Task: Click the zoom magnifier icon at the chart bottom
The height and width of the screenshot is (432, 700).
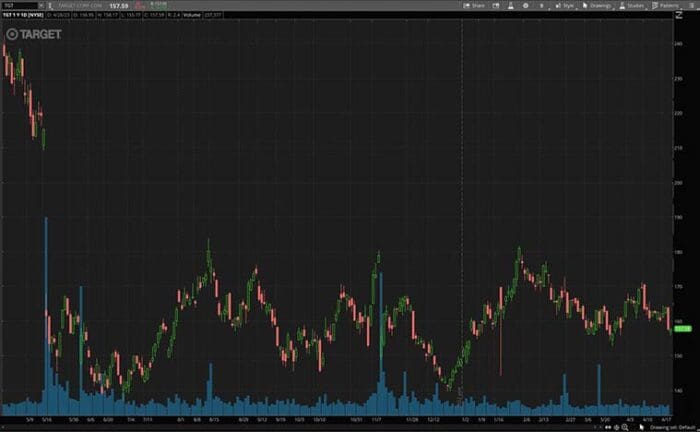Action: (x=625, y=427)
